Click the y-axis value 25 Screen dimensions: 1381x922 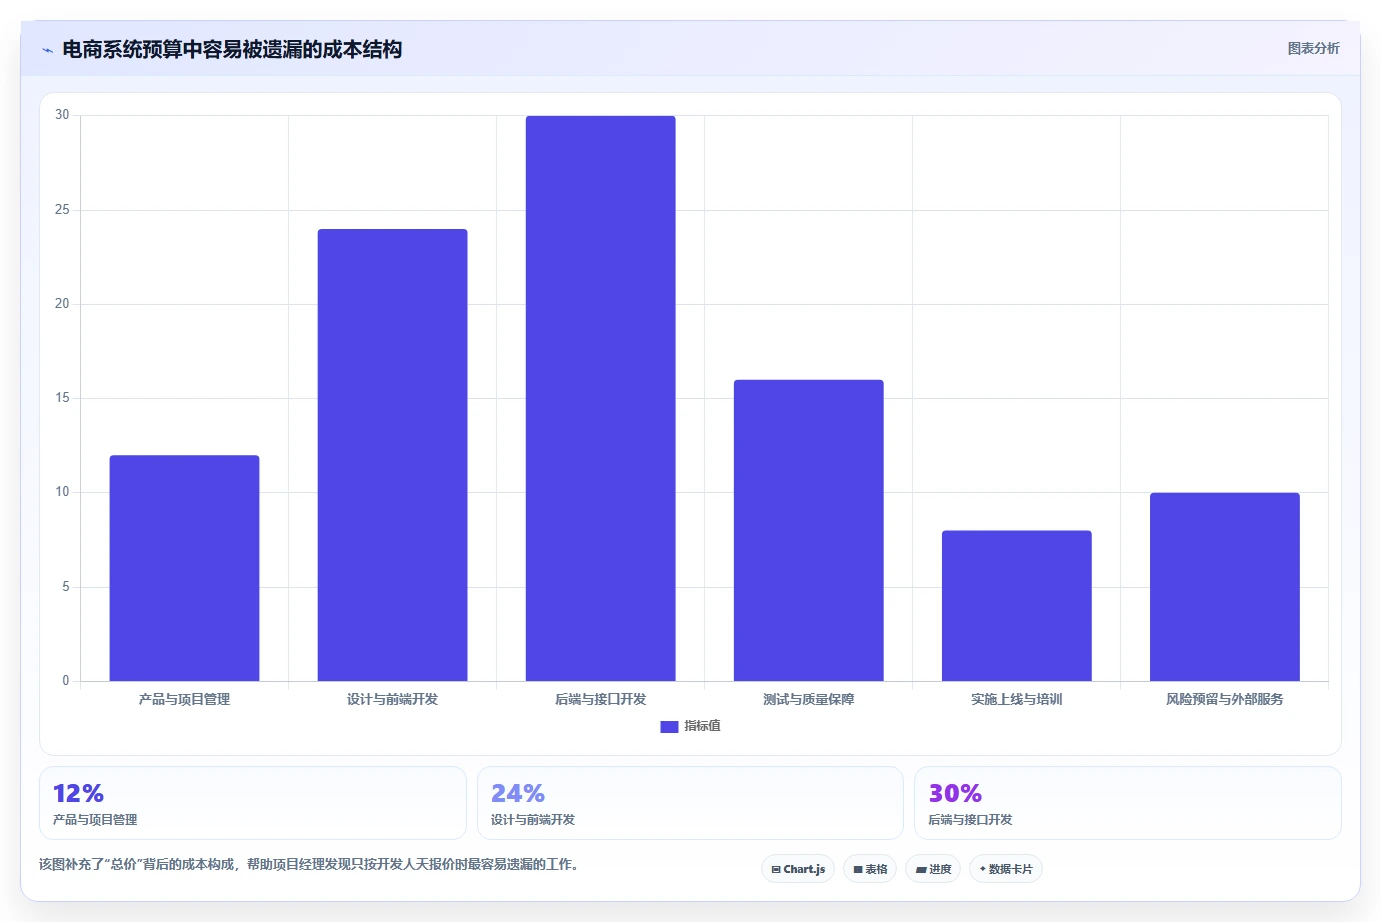(62, 209)
